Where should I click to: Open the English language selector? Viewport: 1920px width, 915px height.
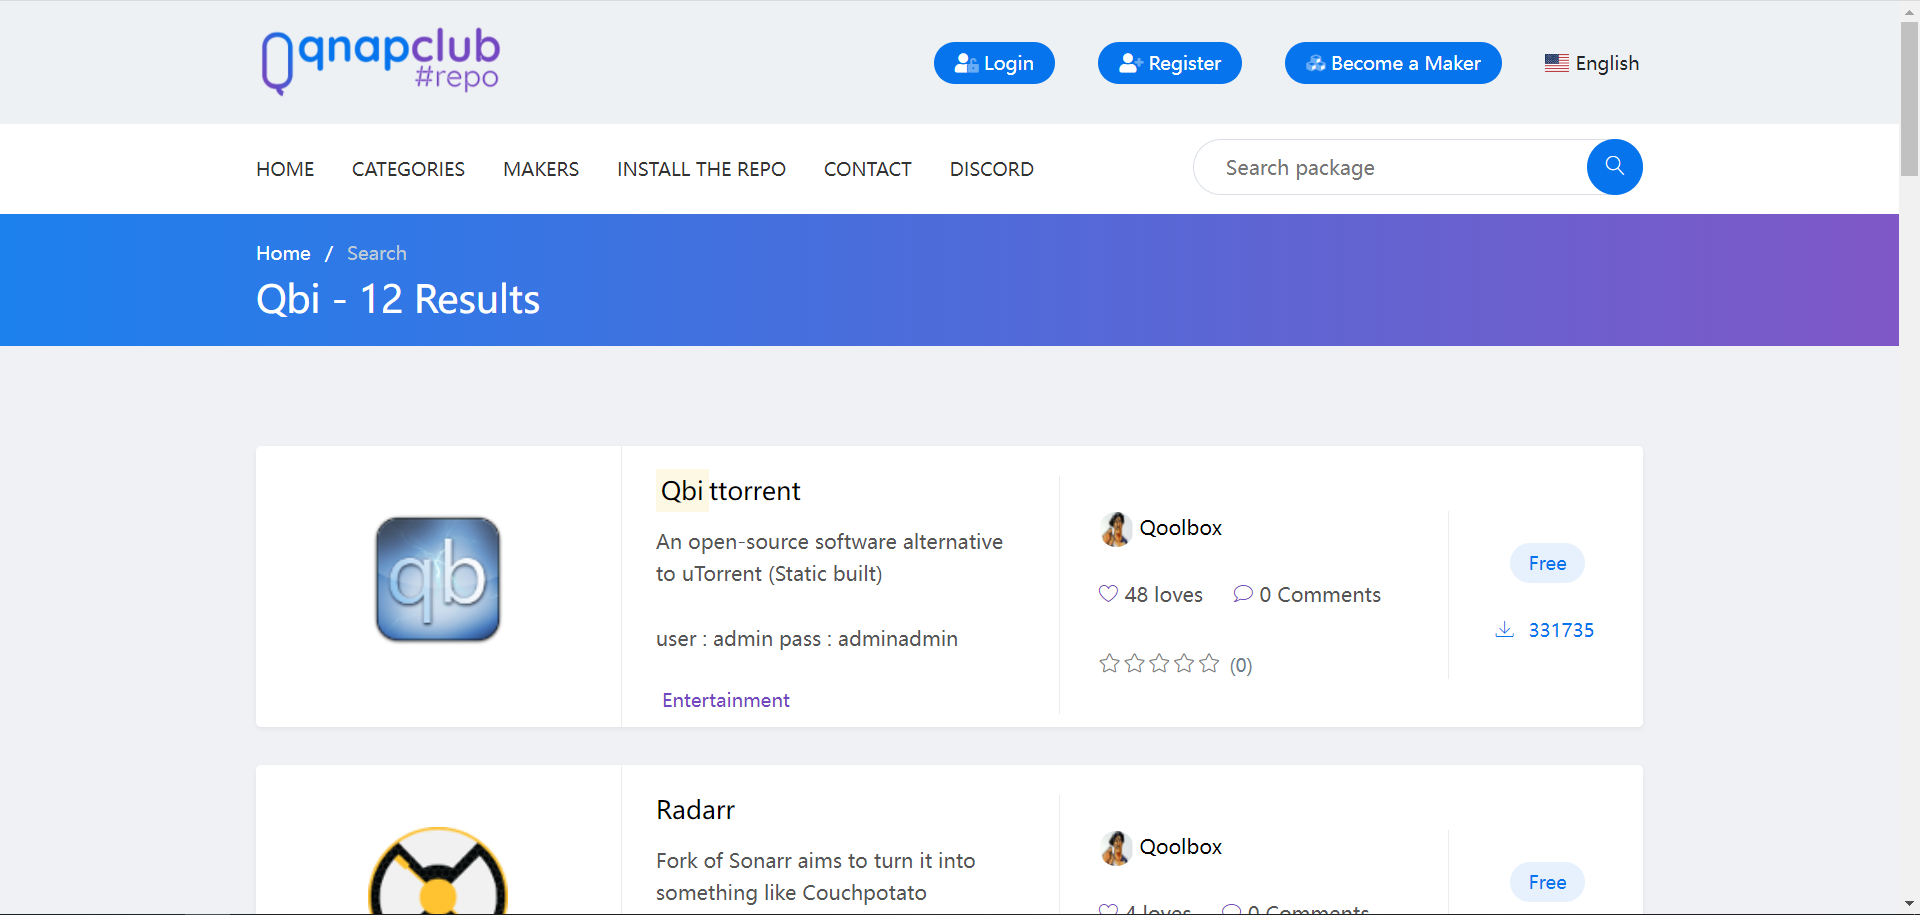click(1592, 63)
